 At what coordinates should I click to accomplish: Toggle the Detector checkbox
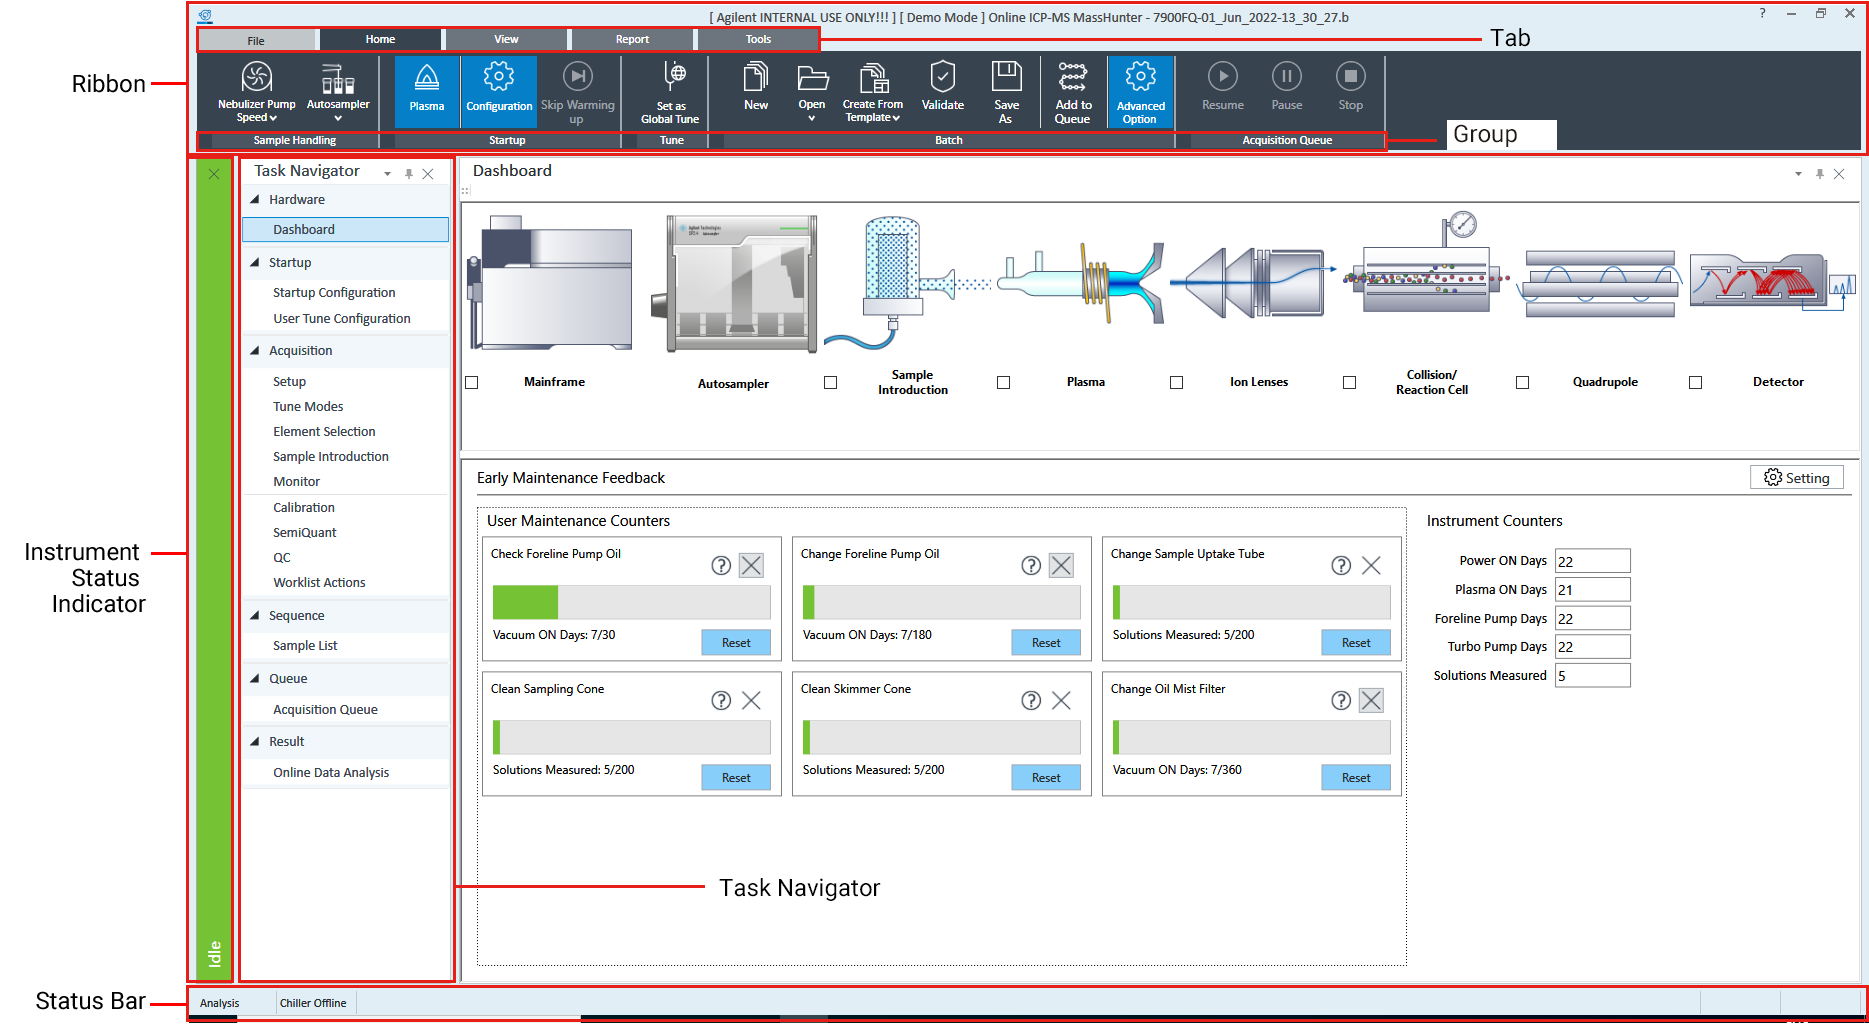click(1695, 382)
